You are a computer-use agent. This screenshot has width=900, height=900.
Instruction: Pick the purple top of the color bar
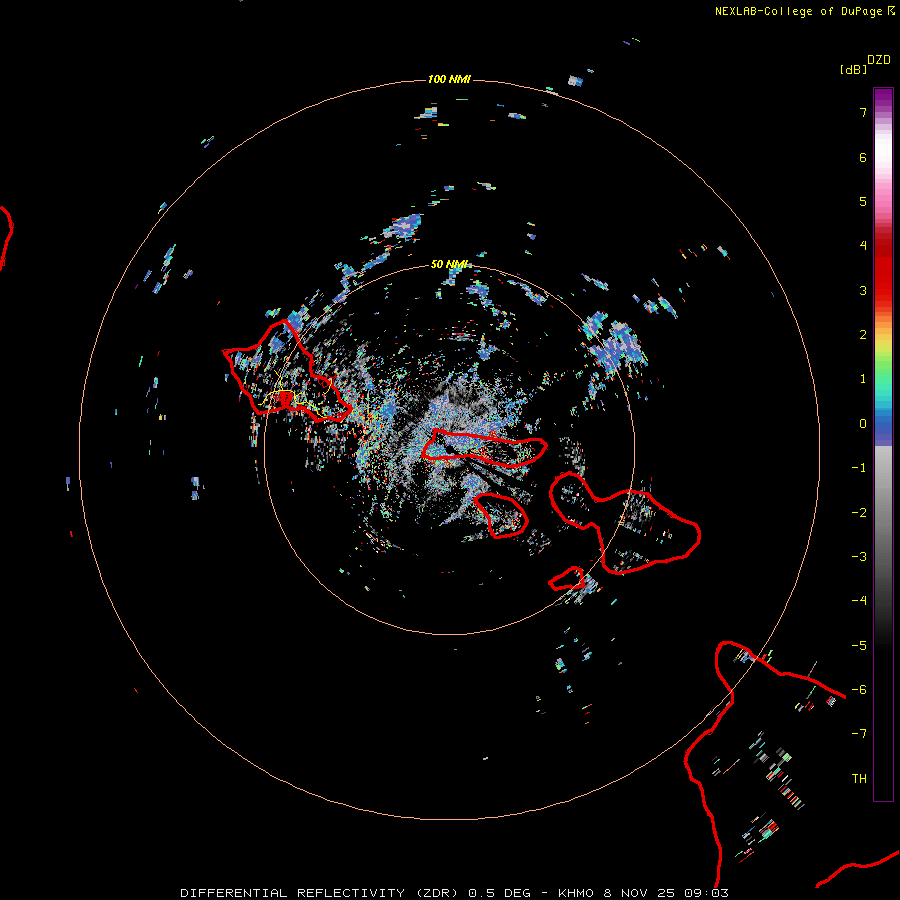tap(883, 99)
